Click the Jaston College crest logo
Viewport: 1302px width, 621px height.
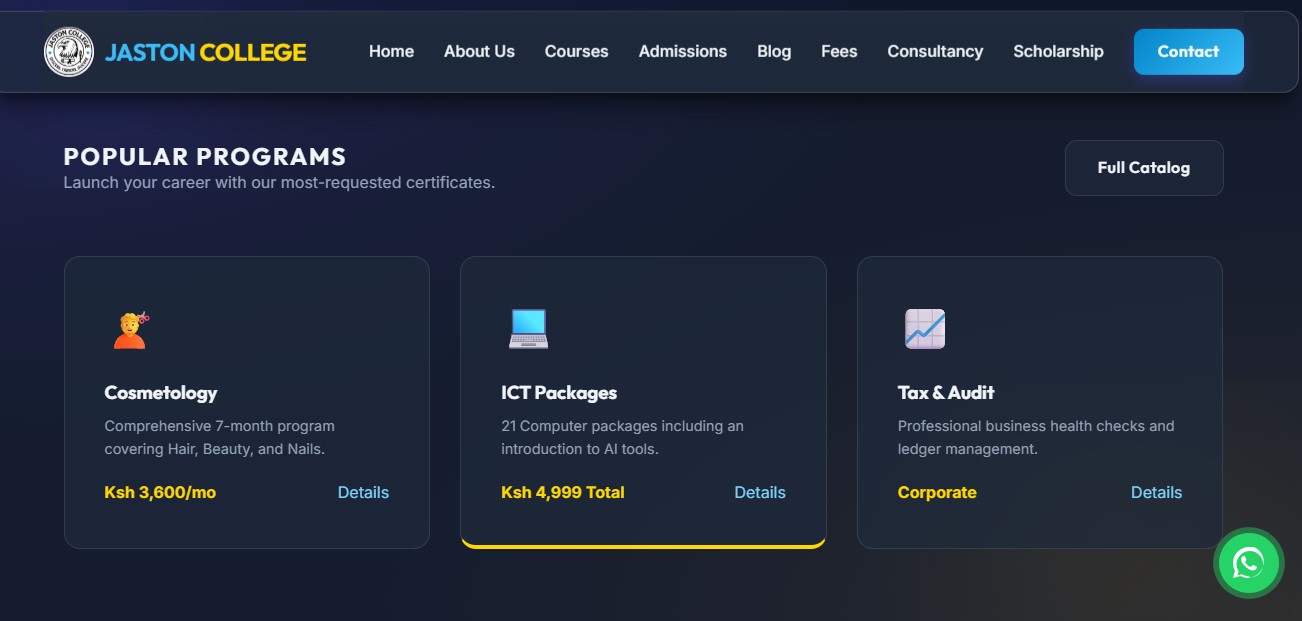pos(68,52)
